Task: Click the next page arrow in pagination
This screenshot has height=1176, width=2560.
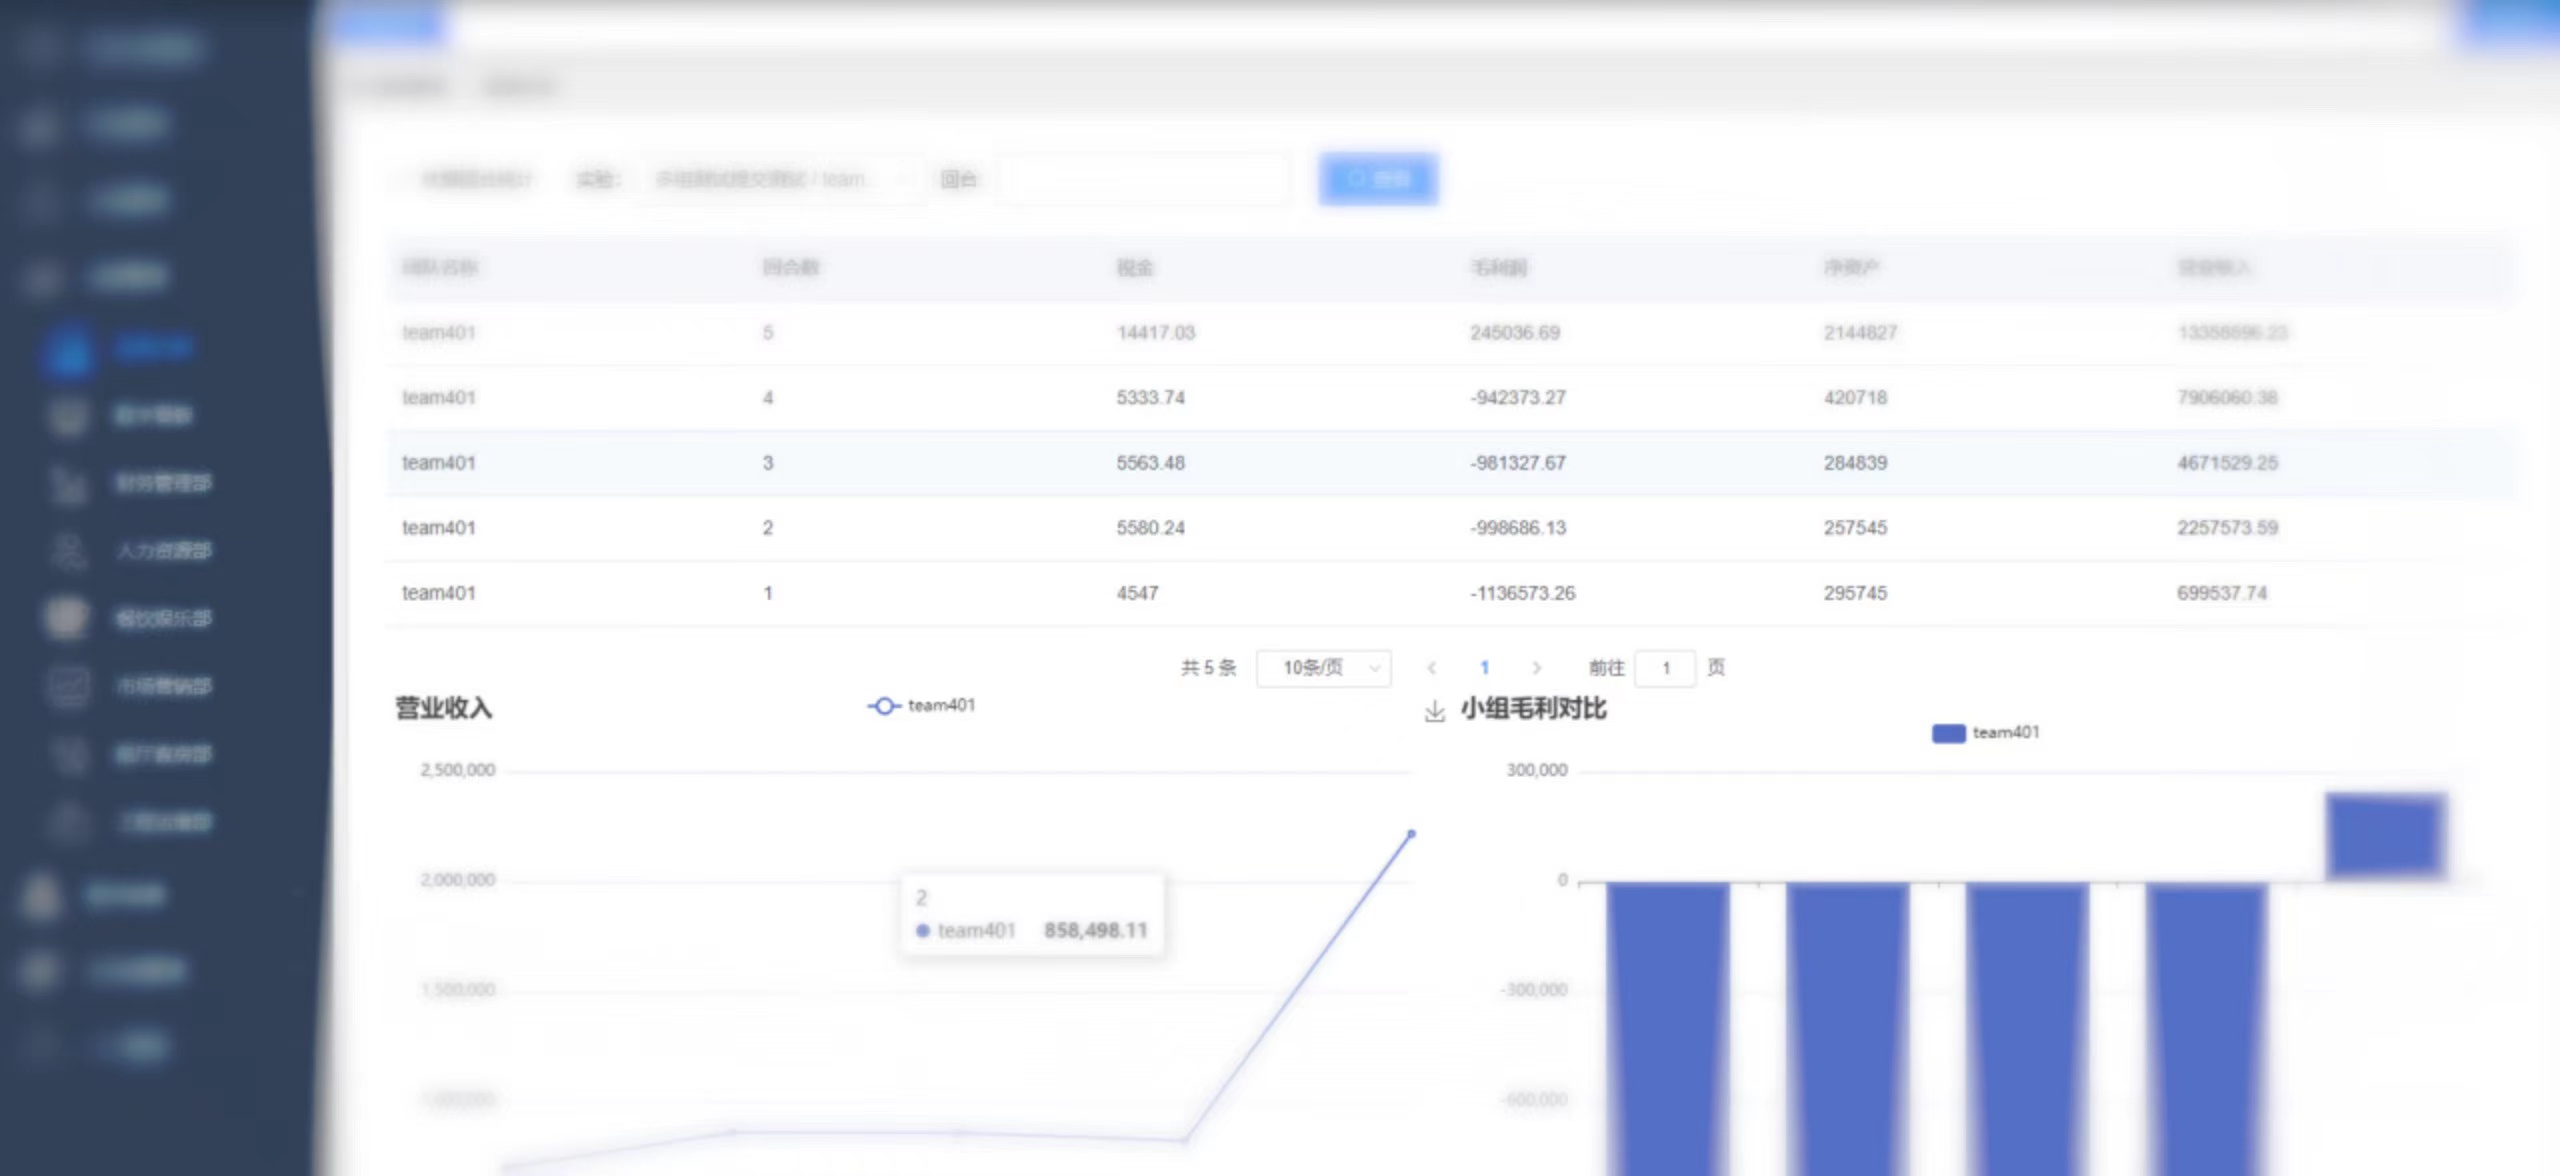Action: coord(1537,668)
